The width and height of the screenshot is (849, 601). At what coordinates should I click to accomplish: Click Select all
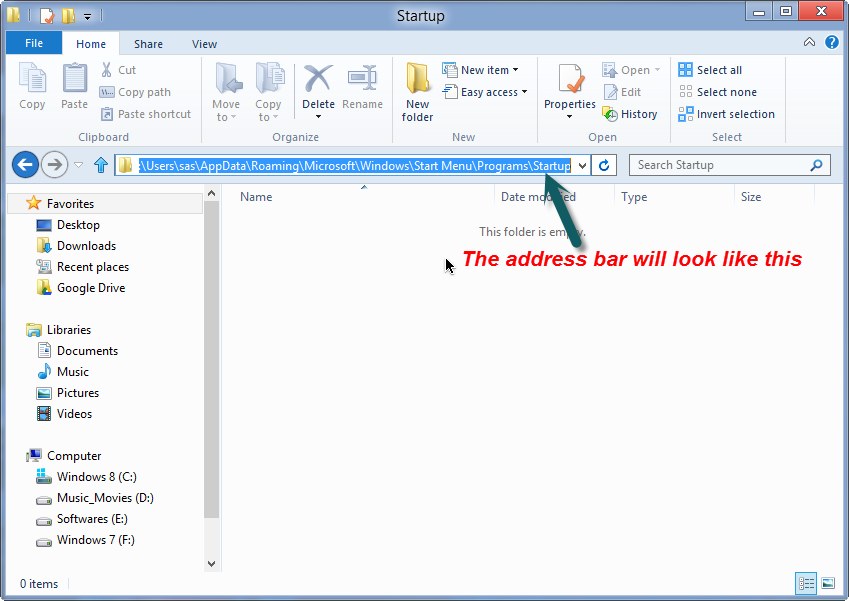pyautogui.click(x=710, y=70)
